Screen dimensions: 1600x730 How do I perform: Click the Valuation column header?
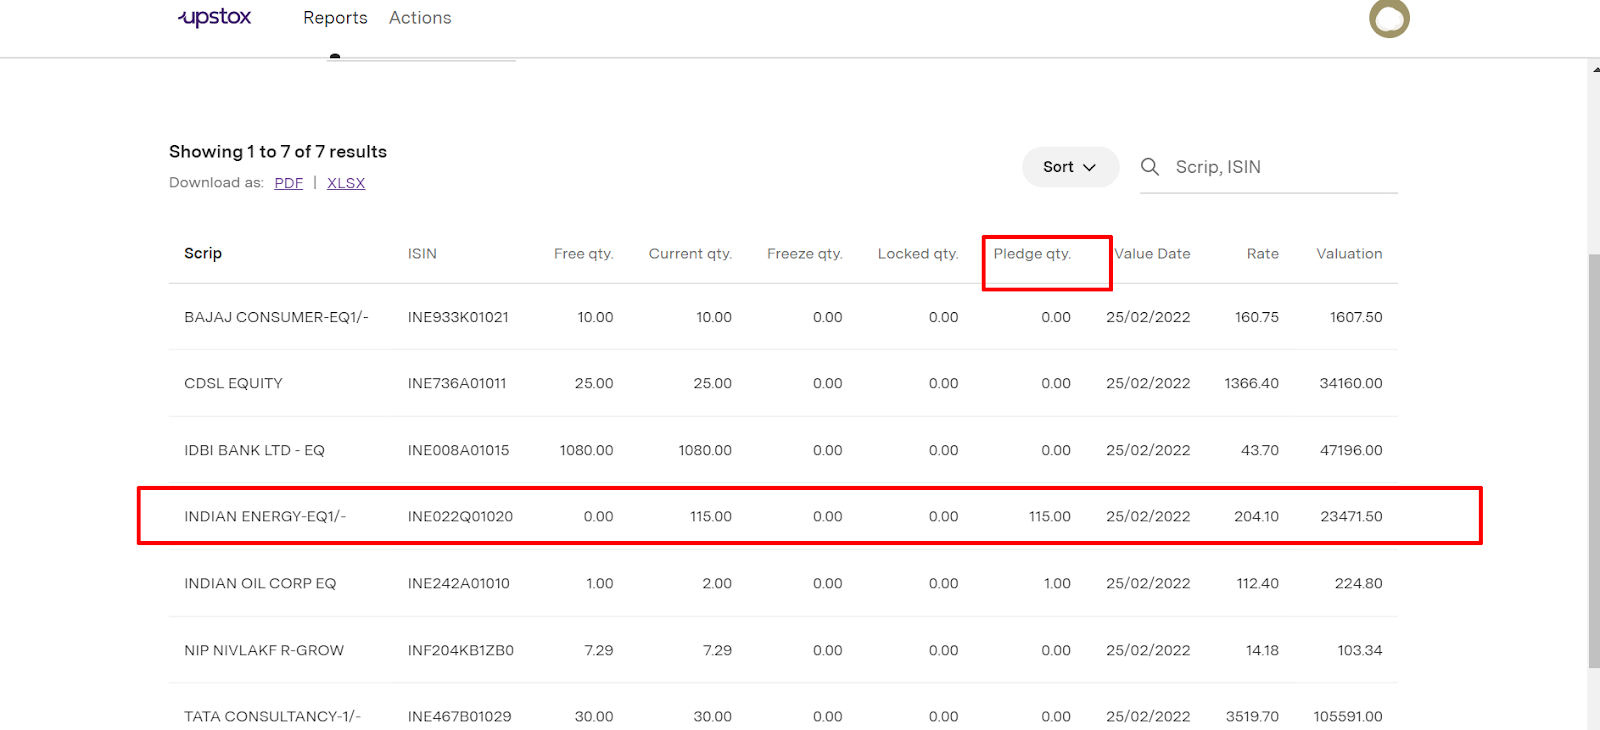pyautogui.click(x=1348, y=254)
